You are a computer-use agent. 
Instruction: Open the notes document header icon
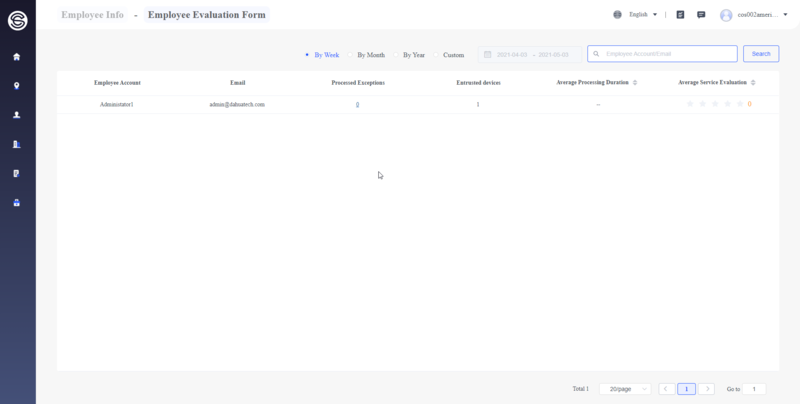(680, 15)
